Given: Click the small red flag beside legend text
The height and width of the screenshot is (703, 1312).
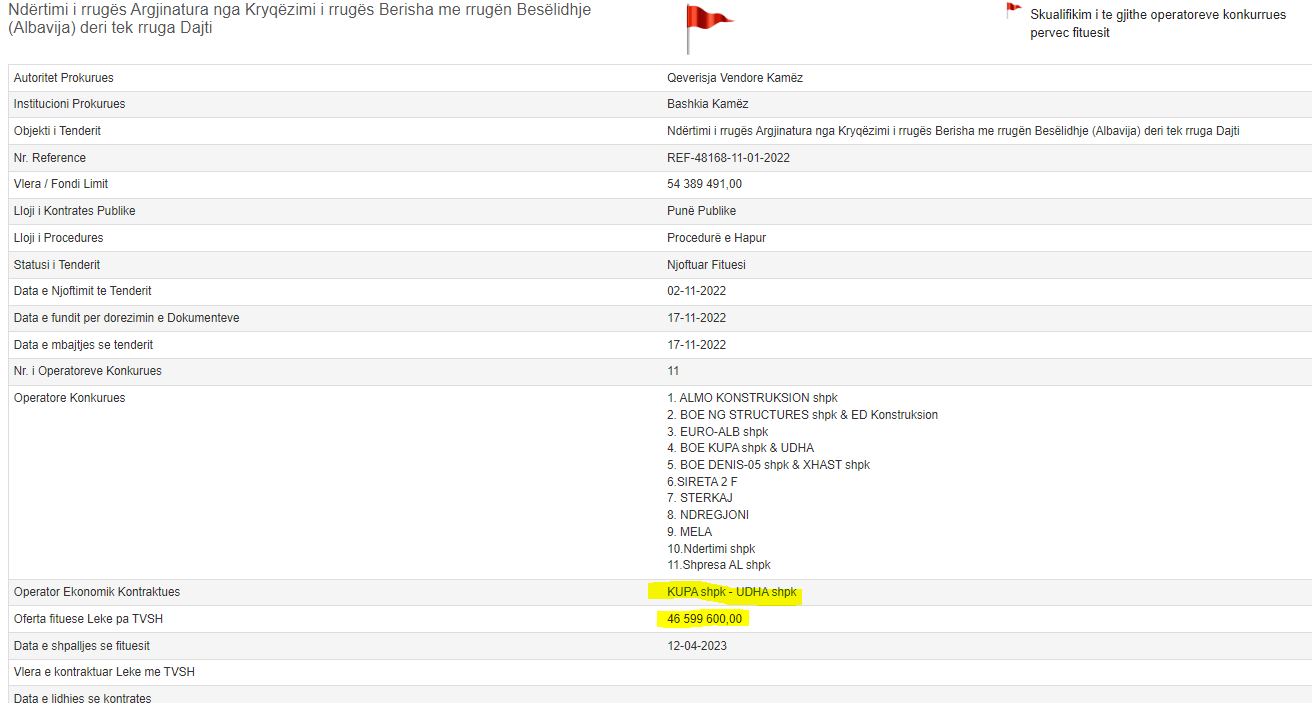Looking at the screenshot, I should 1013,11.
